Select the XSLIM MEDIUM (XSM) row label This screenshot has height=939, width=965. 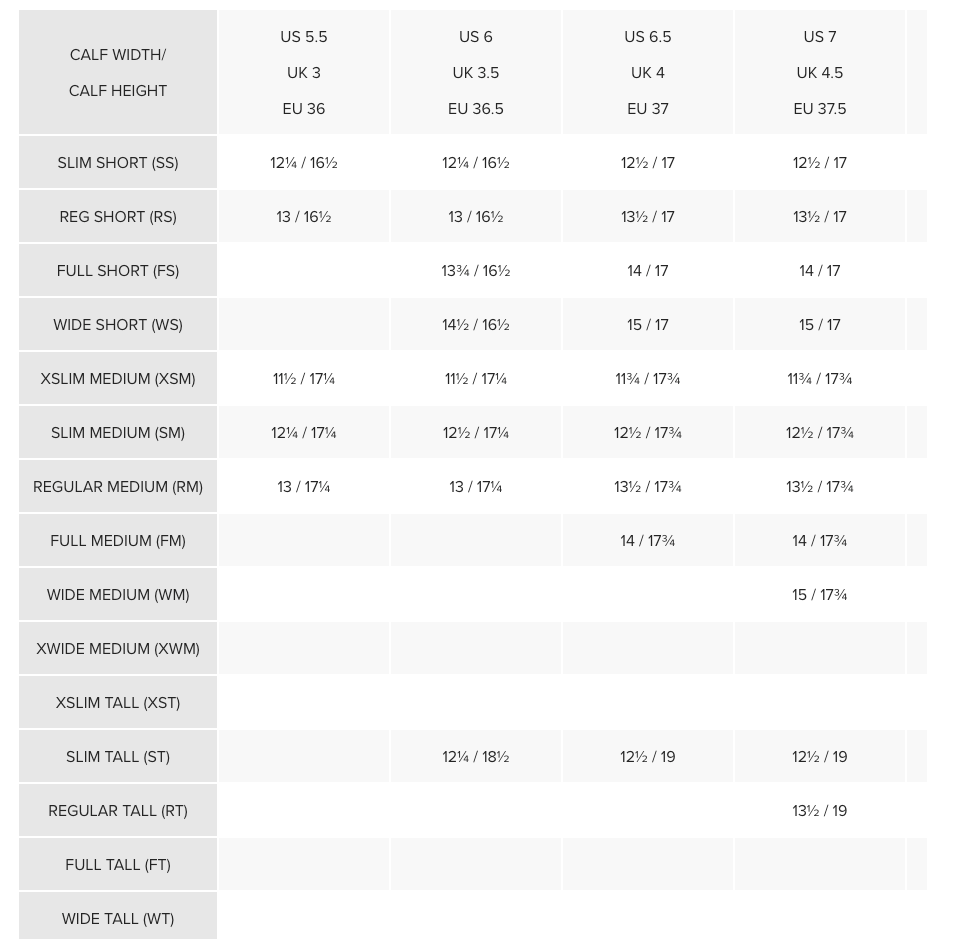(118, 379)
